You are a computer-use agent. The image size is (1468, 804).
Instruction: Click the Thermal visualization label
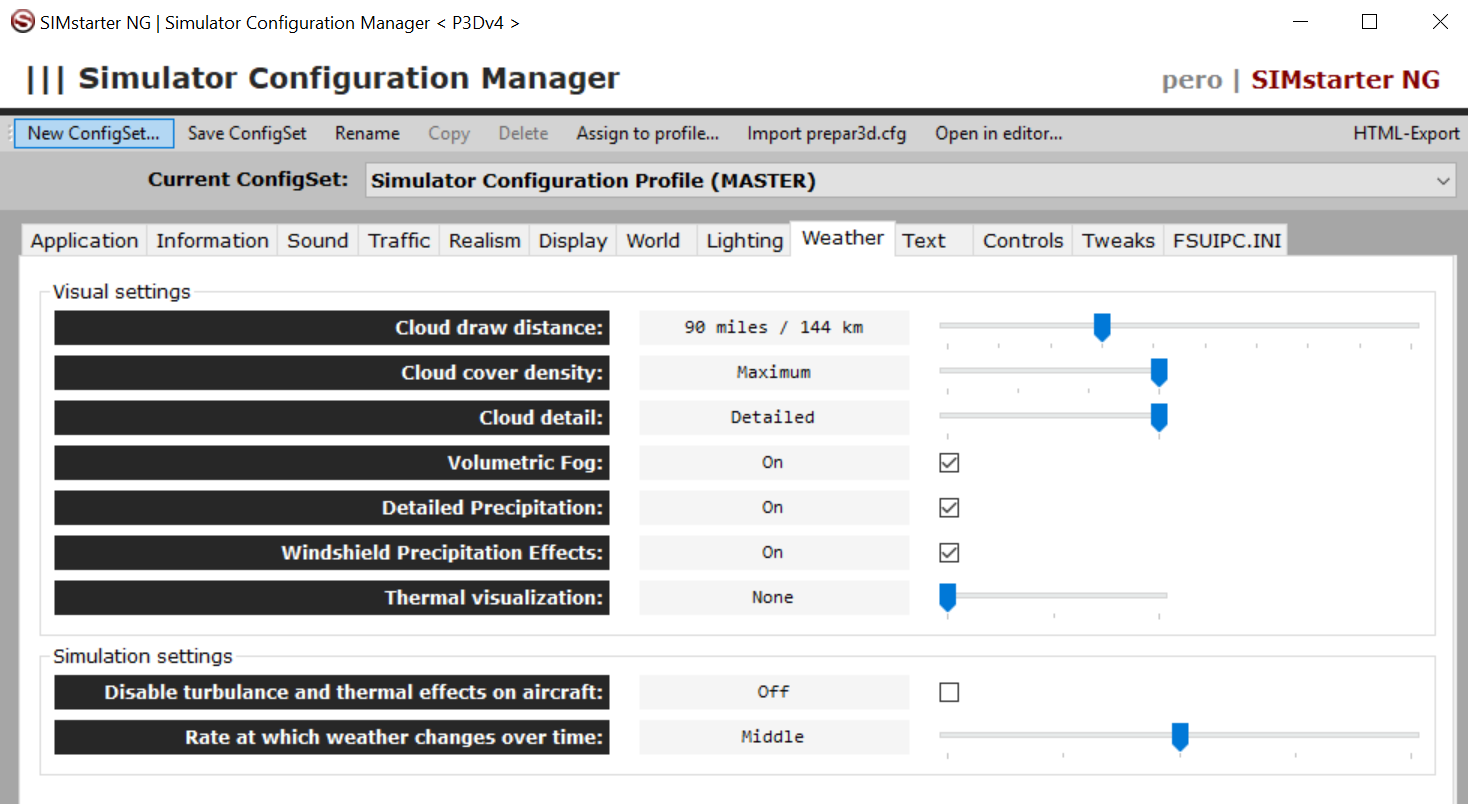[332, 597]
